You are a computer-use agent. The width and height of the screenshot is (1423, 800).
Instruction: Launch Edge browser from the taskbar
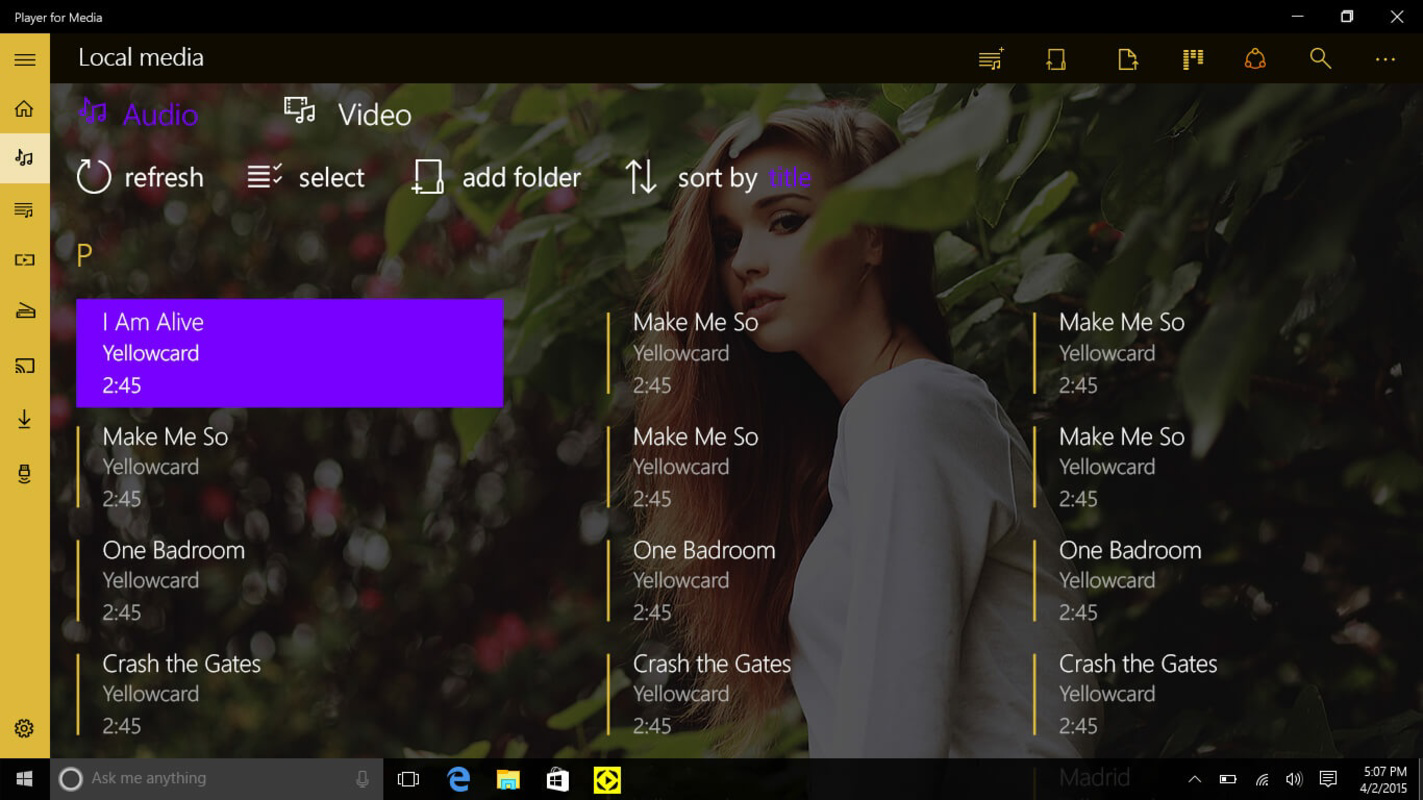click(x=458, y=779)
